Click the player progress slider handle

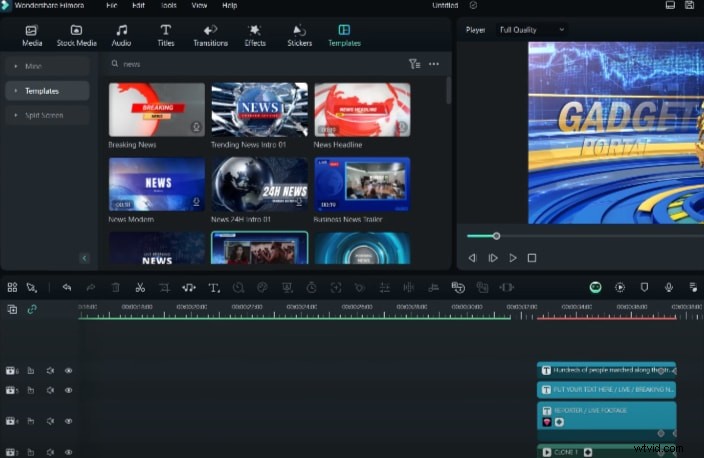[496, 236]
